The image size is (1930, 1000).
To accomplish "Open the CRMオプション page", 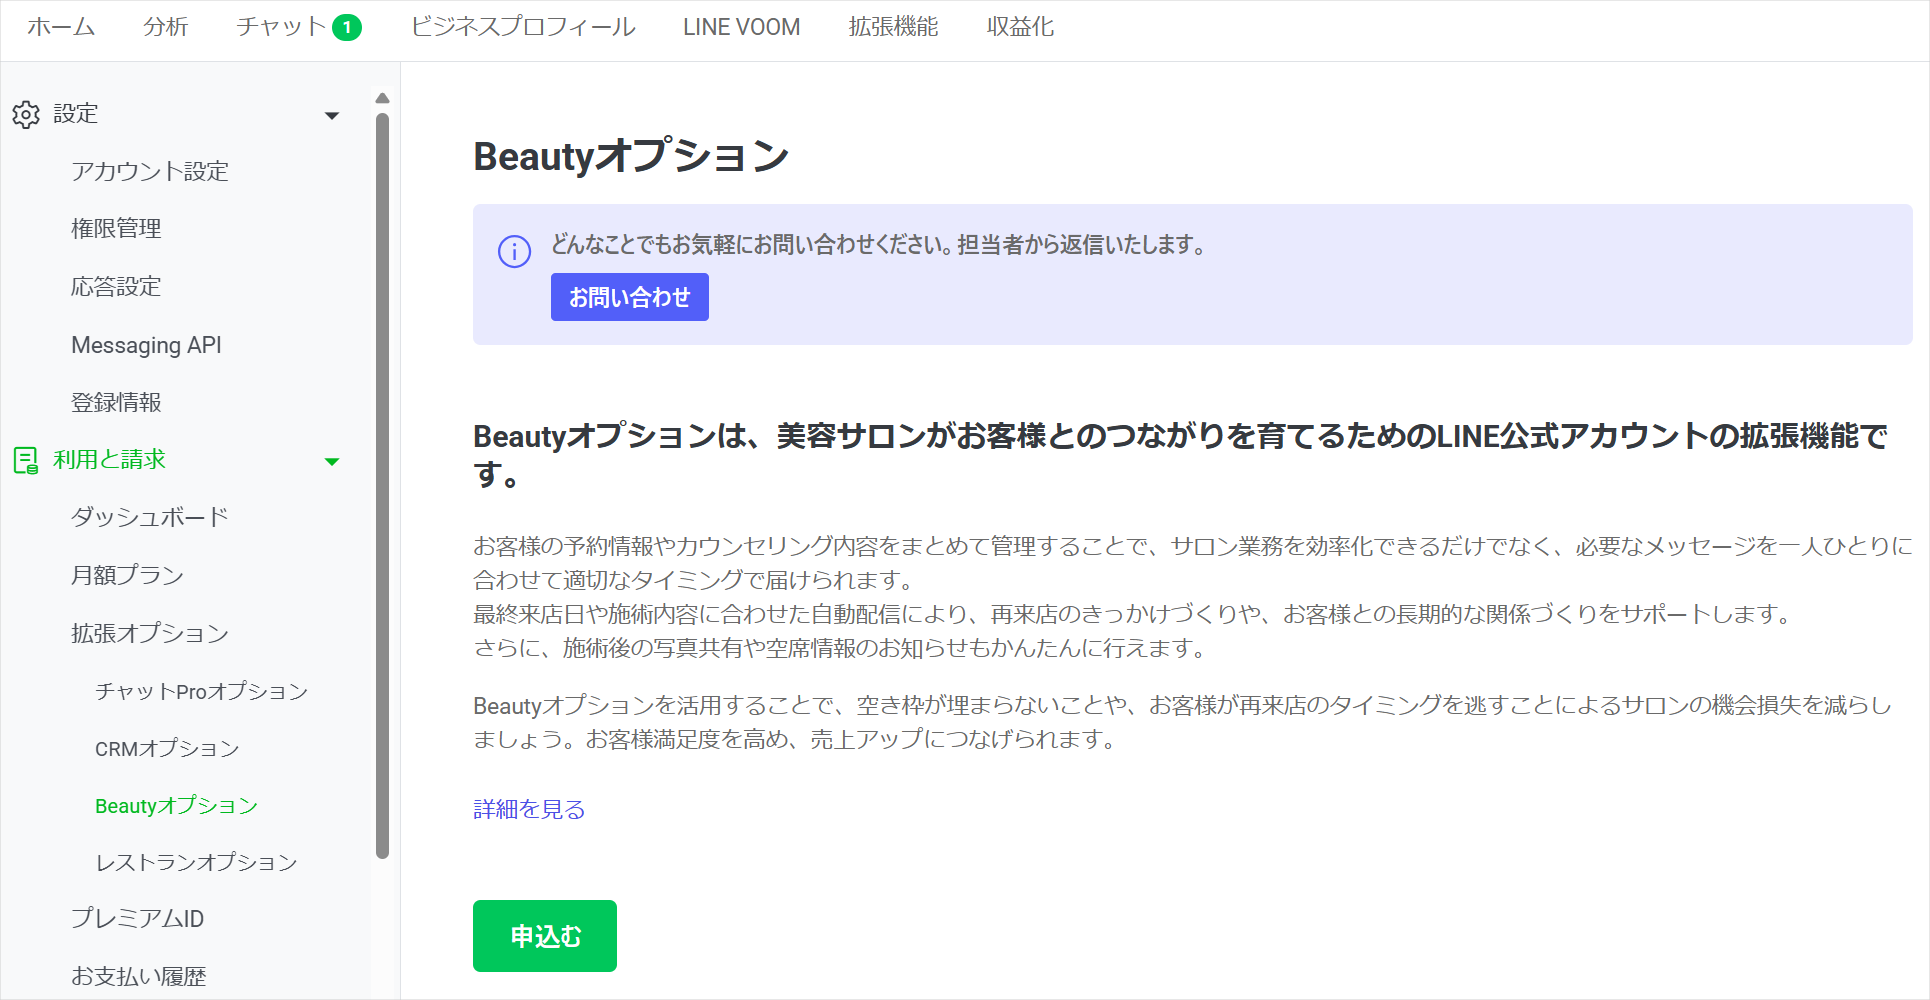I will (167, 748).
